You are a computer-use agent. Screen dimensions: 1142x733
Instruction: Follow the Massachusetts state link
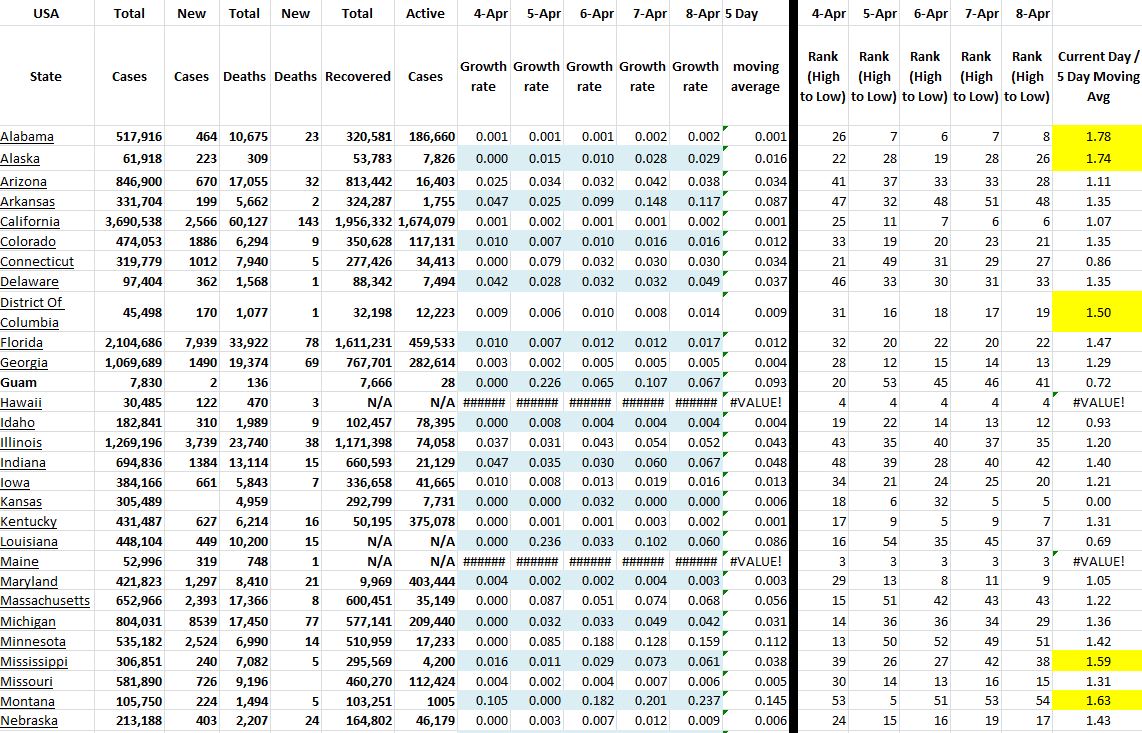[x=45, y=601]
